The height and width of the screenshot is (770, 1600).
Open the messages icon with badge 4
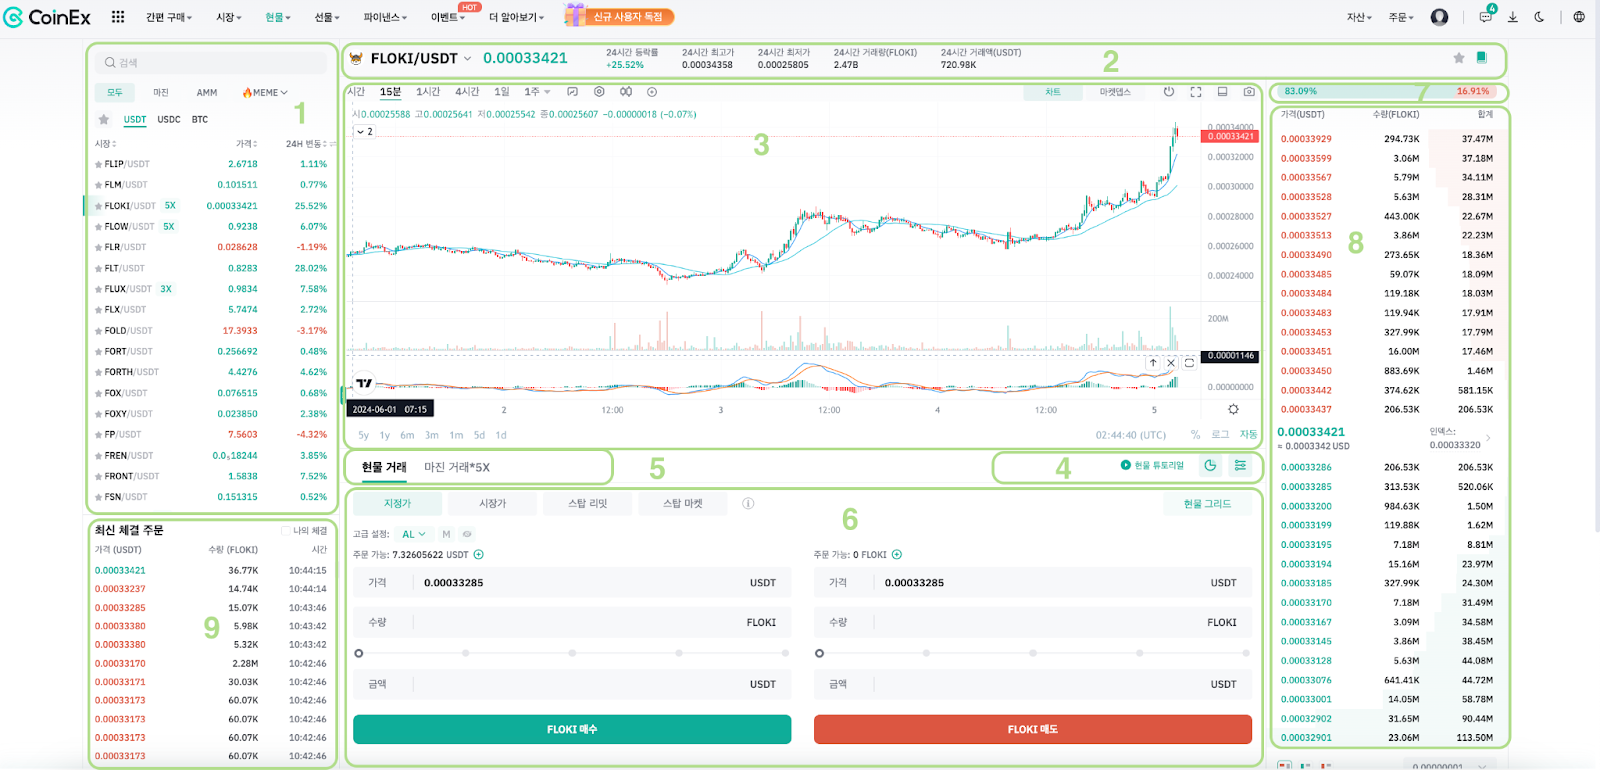1487,16
